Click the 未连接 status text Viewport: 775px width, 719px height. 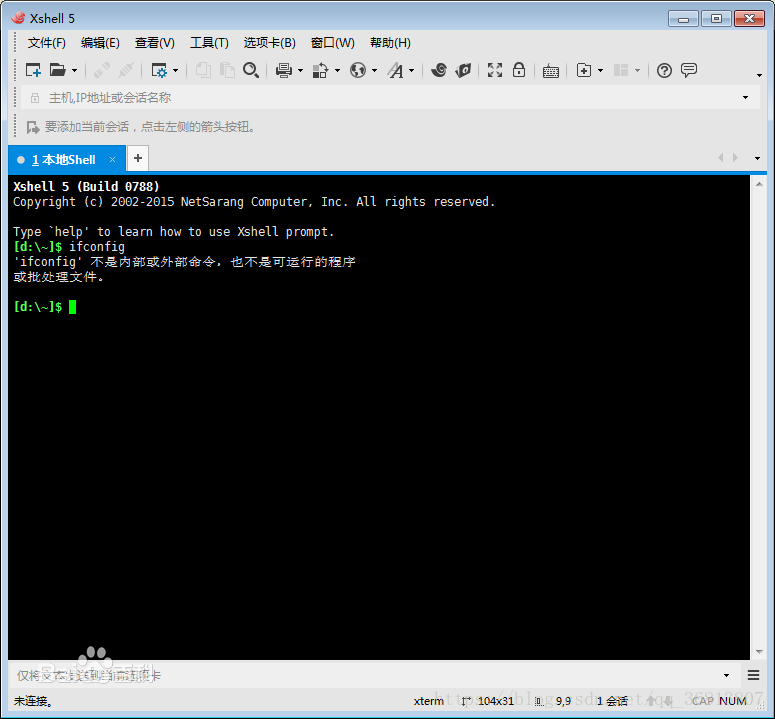pos(33,701)
